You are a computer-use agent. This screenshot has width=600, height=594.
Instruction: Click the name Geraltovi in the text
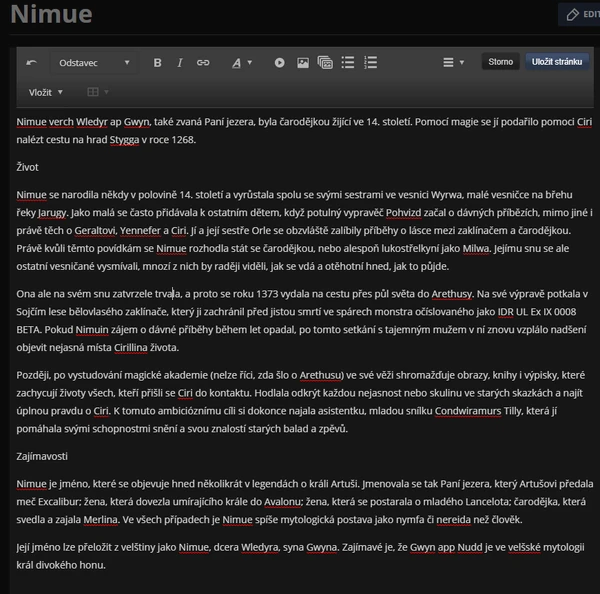(95, 231)
